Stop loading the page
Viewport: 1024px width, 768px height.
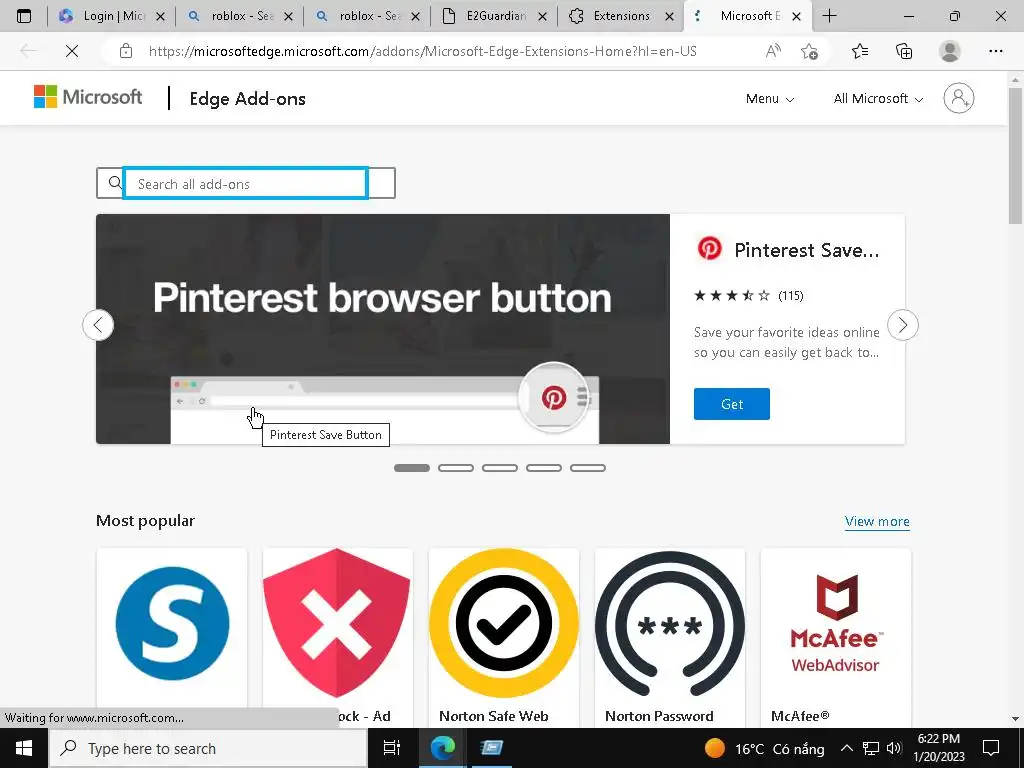click(72, 51)
